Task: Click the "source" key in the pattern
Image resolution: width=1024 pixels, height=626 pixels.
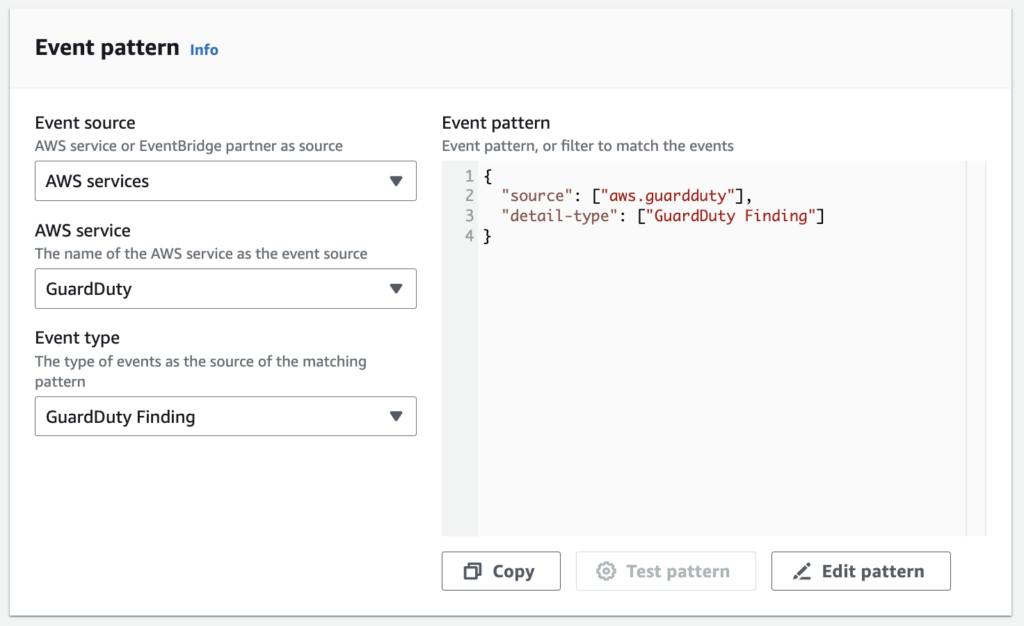Action: [x=537, y=196]
